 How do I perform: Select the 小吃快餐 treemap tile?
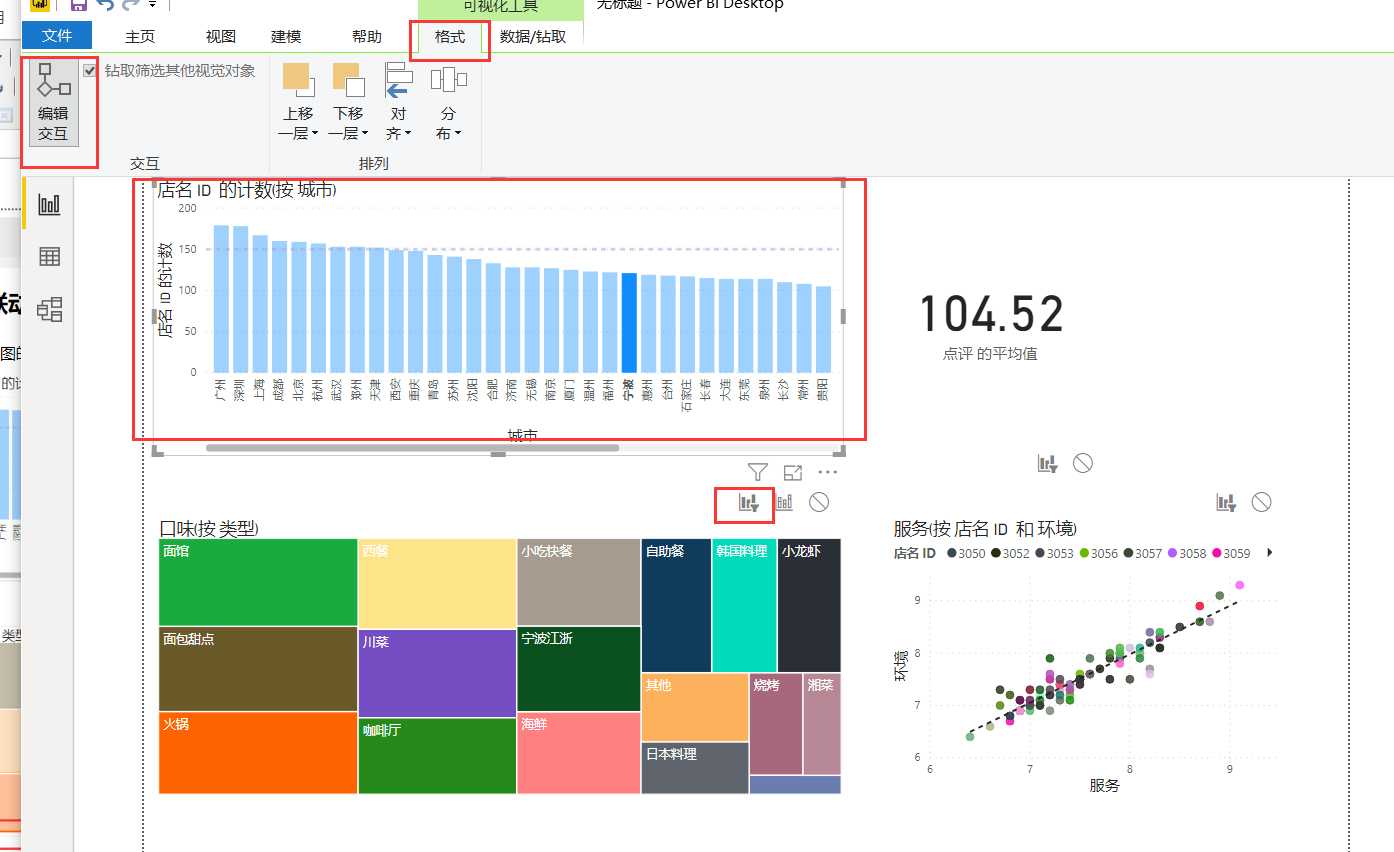click(x=579, y=582)
